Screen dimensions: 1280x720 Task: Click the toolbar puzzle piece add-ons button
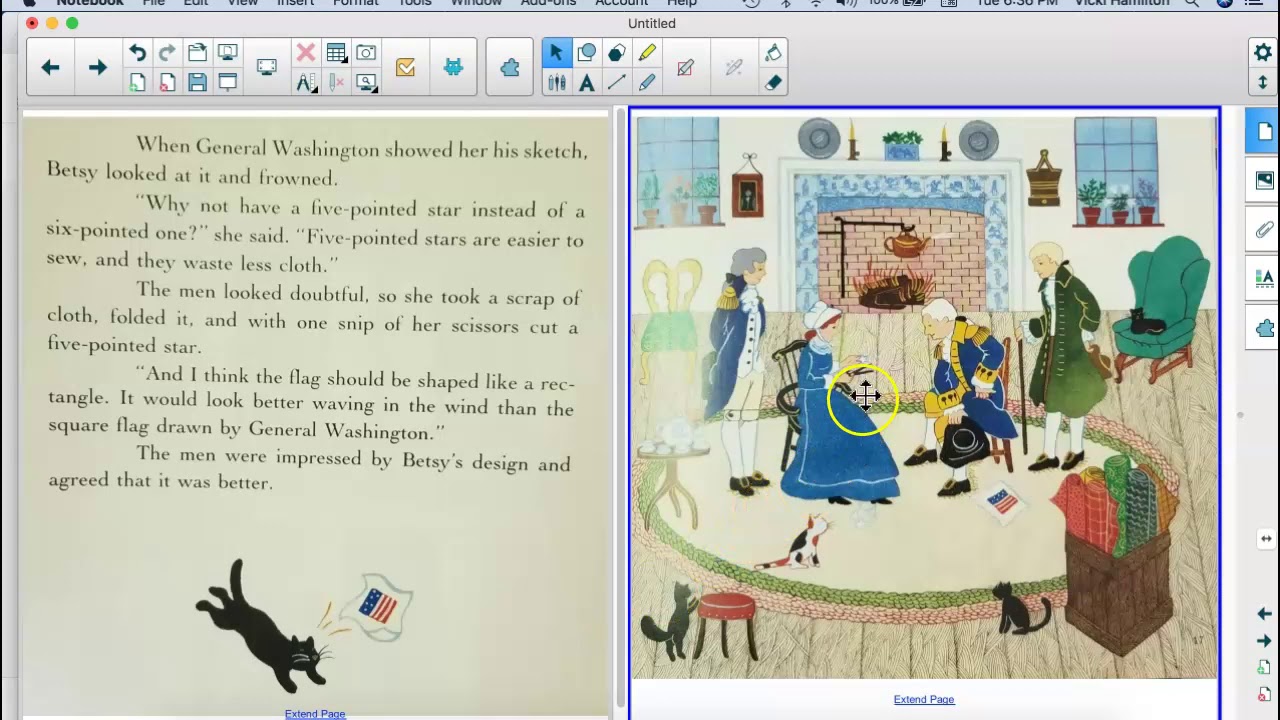pos(510,67)
